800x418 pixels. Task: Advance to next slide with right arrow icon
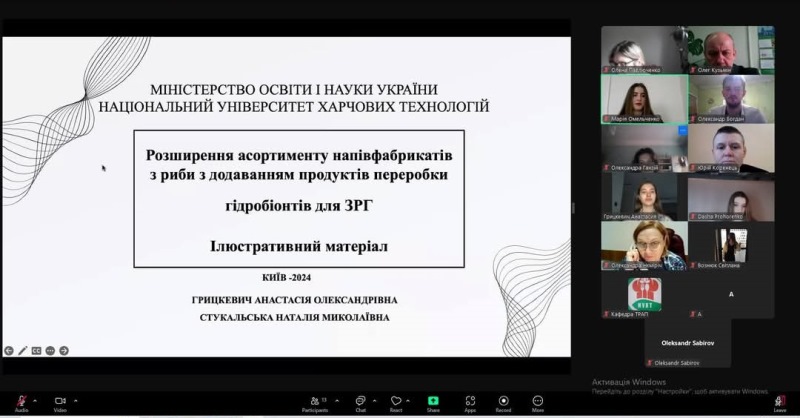(x=64, y=351)
